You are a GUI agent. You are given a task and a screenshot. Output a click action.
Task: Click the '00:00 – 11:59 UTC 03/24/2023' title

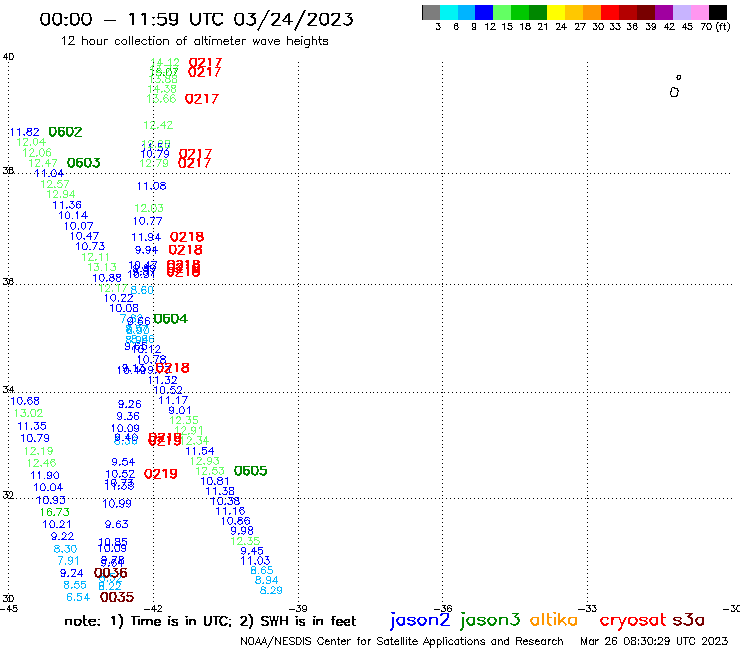(196, 19)
